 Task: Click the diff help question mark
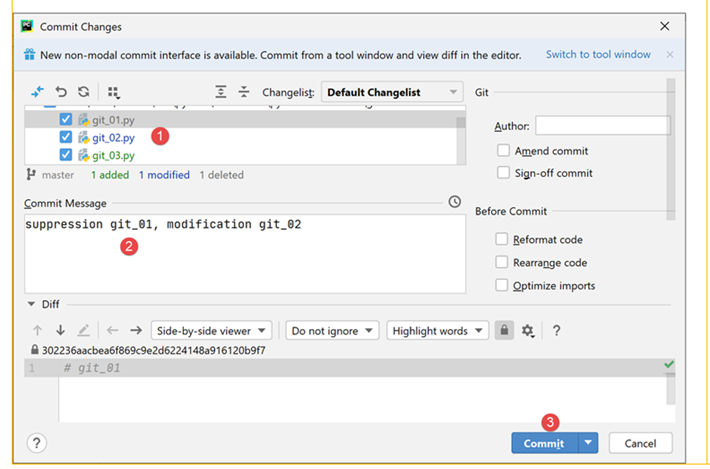557,331
